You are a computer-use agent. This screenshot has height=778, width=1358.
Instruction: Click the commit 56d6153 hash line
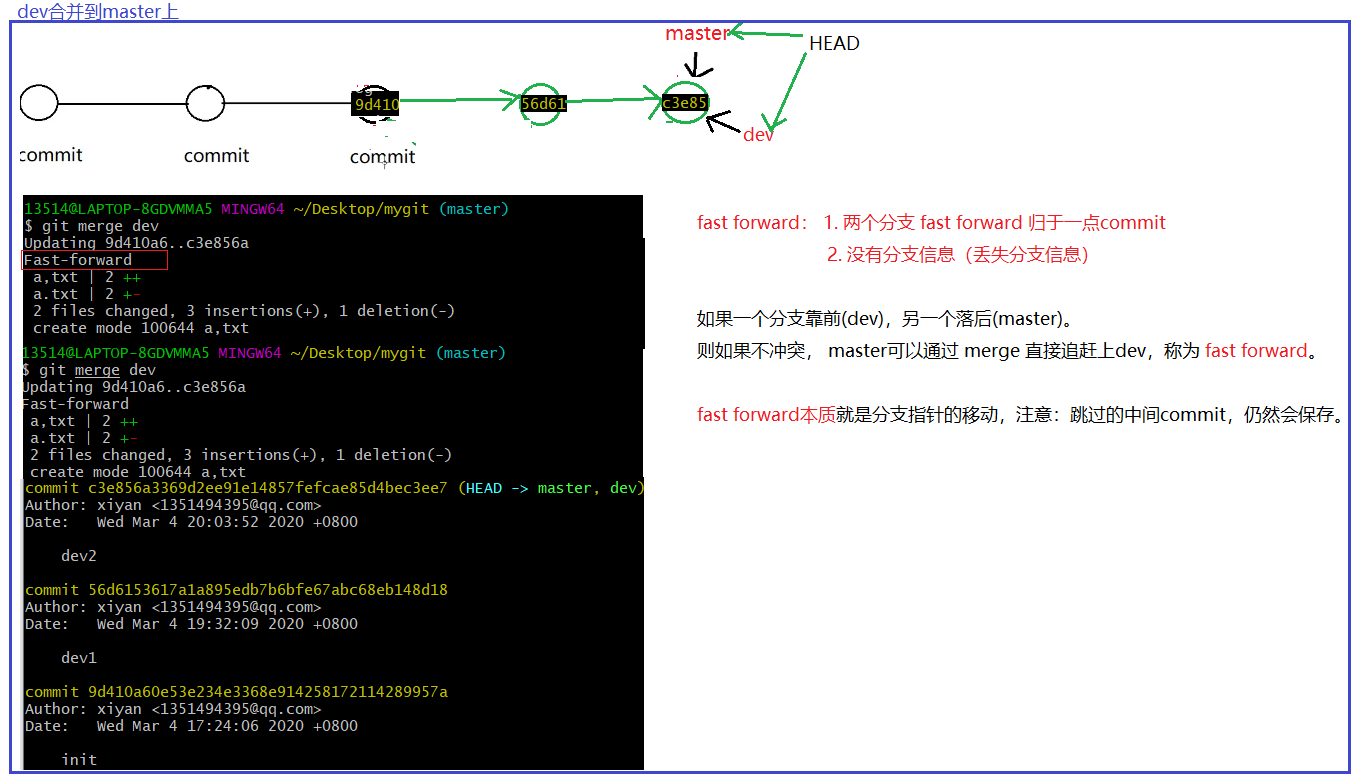236,590
